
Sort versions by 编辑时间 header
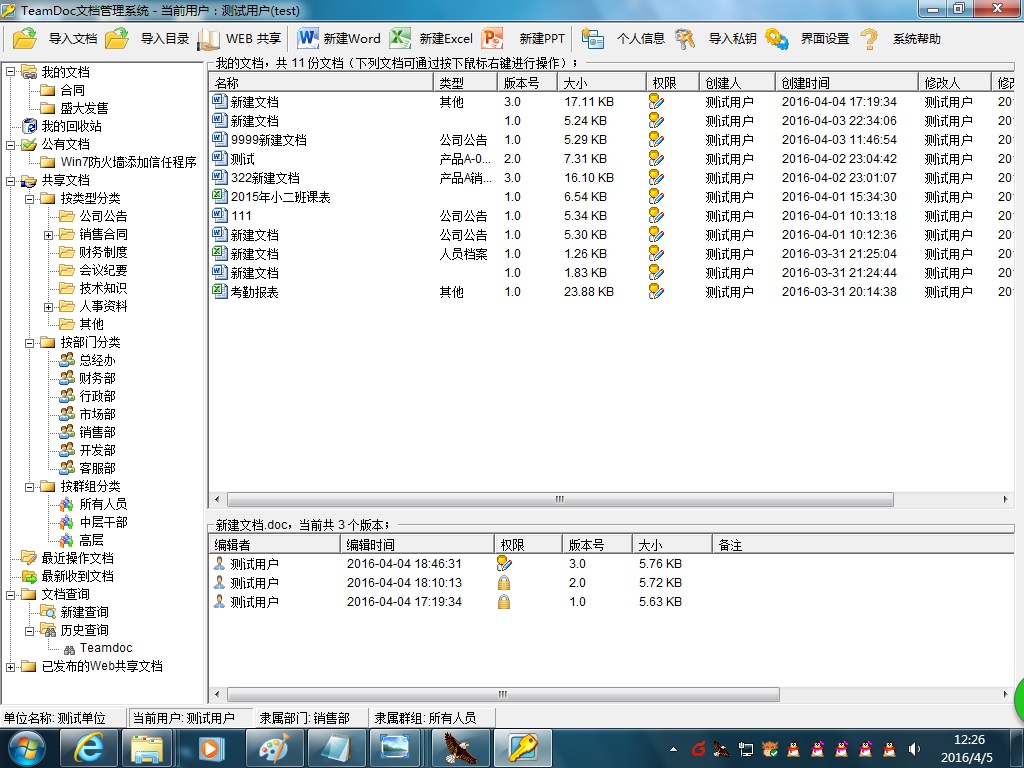pyautogui.click(x=417, y=544)
